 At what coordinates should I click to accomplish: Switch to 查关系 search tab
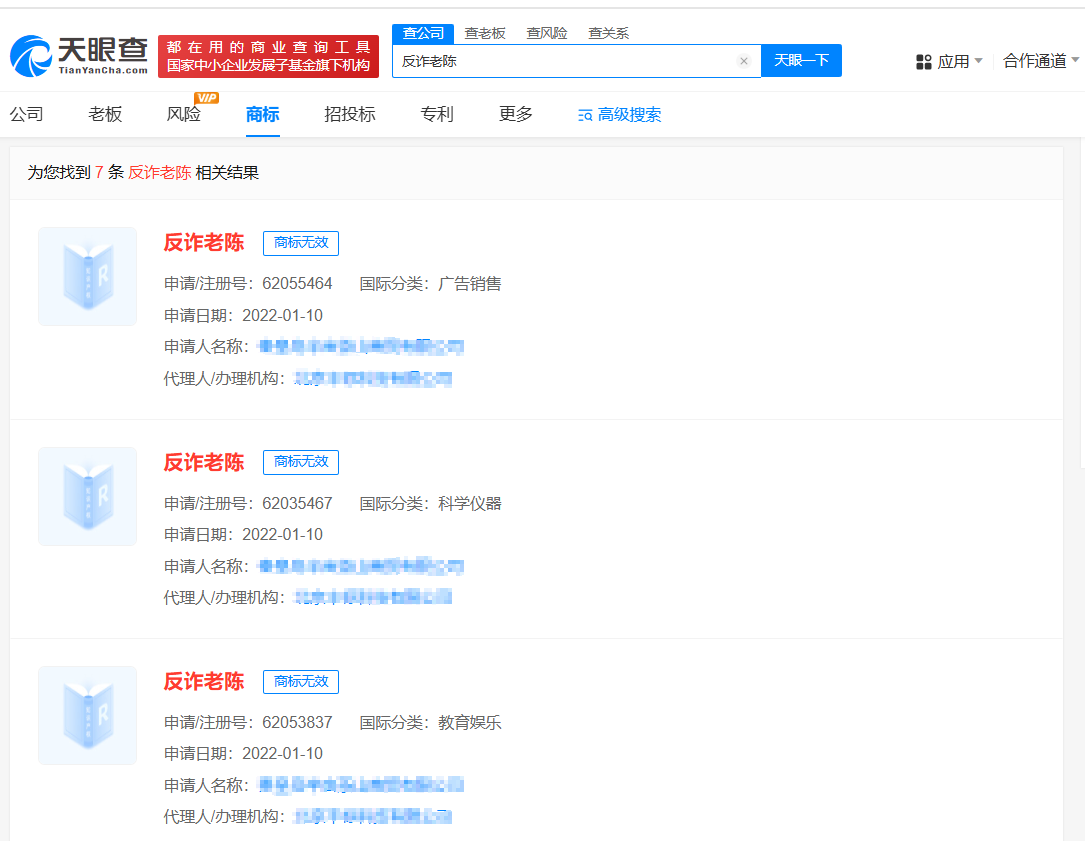coord(608,33)
